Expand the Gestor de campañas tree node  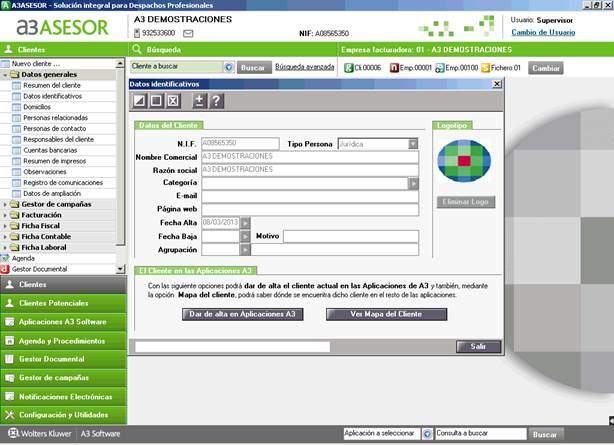[x=5, y=204]
